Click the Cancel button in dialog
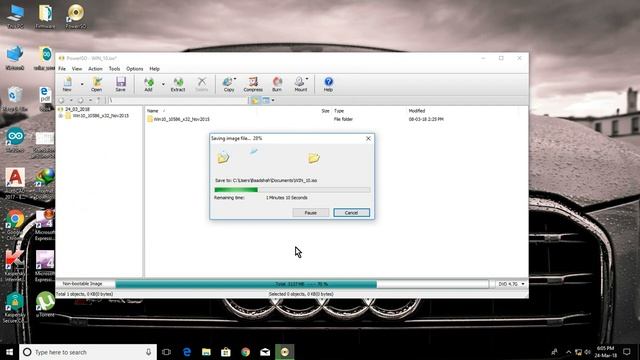Image resolution: width=640 pixels, height=360 pixels. pos(351,213)
